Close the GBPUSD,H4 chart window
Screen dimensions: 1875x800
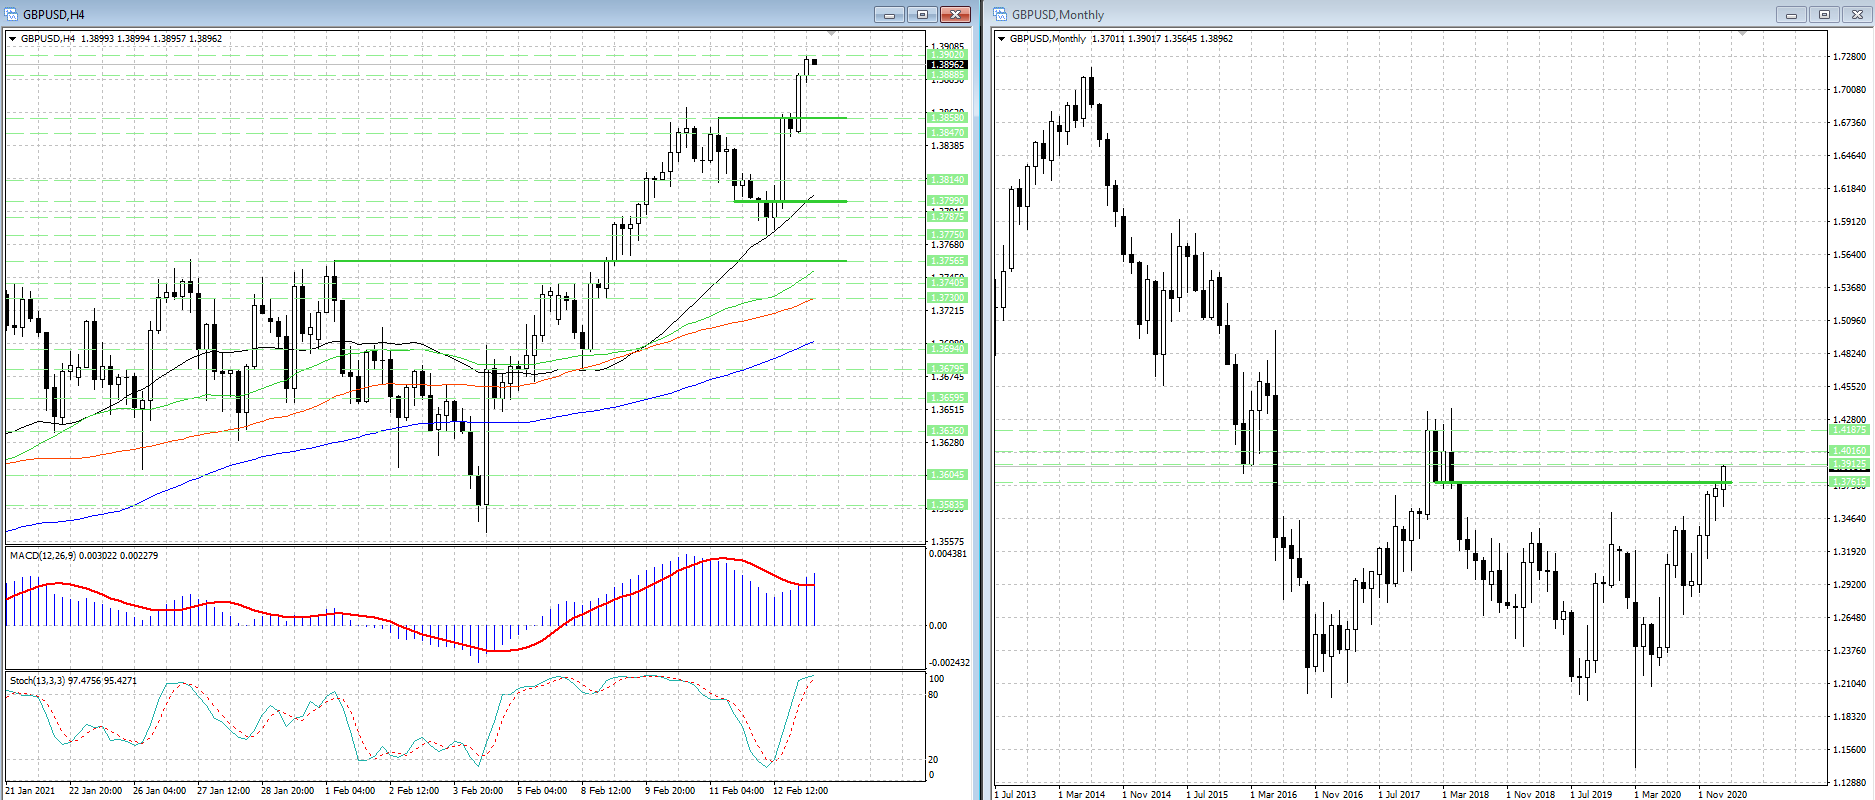pyautogui.click(x=955, y=14)
